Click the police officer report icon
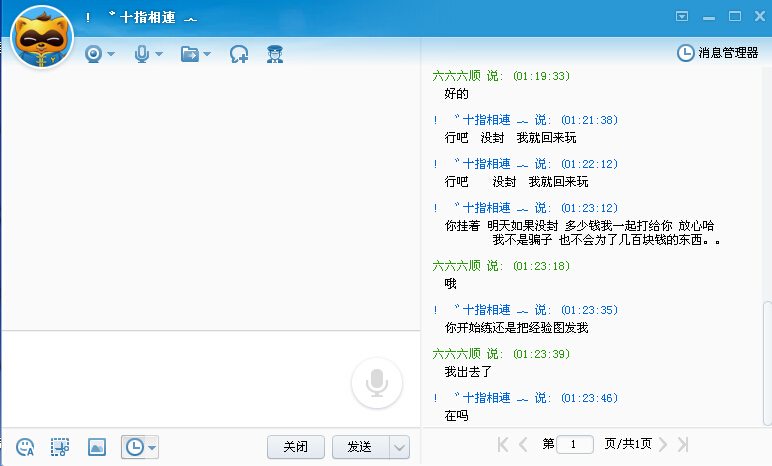 pos(275,54)
